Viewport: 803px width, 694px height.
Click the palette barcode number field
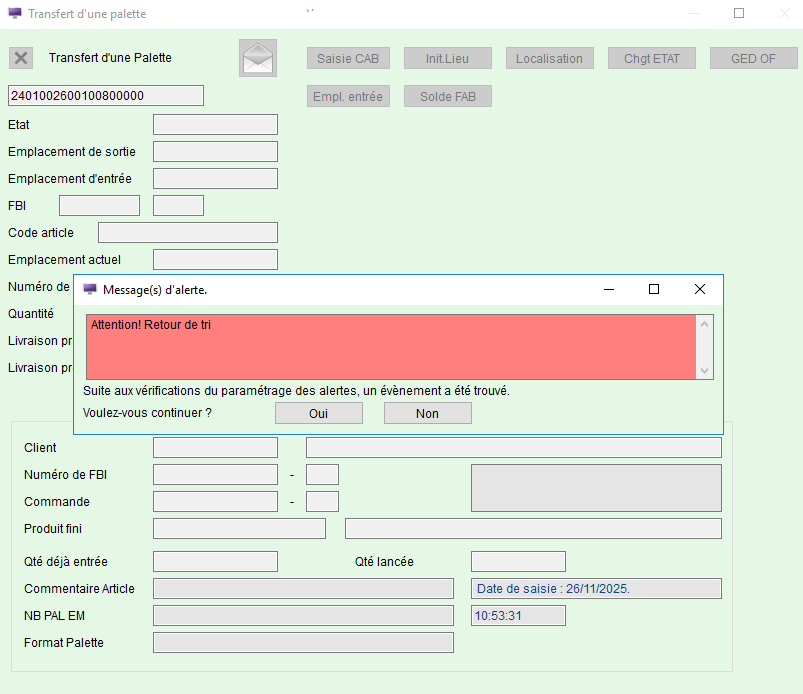[x=106, y=96]
